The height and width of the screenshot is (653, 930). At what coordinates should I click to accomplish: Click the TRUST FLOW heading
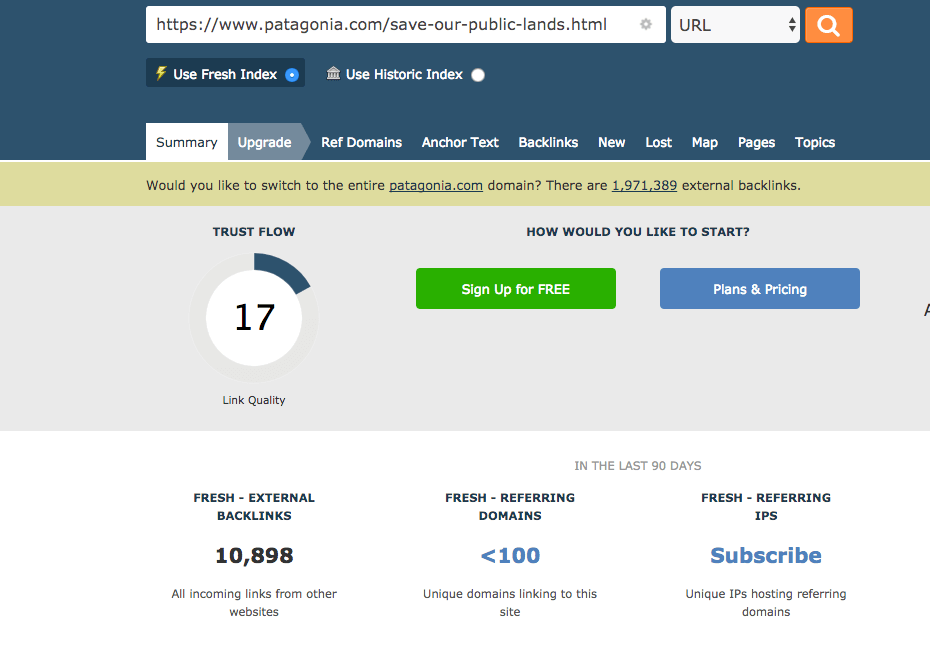click(254, 232)
